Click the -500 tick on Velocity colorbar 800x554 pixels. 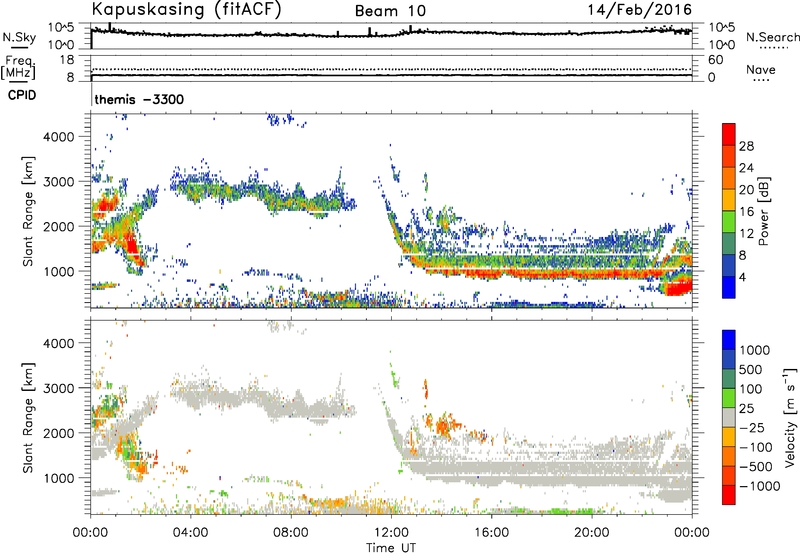click(x=756, y=466)
